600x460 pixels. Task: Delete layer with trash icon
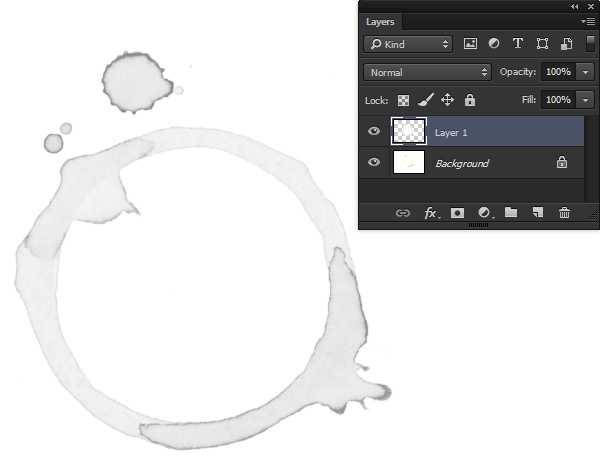(x=564, y=212)
